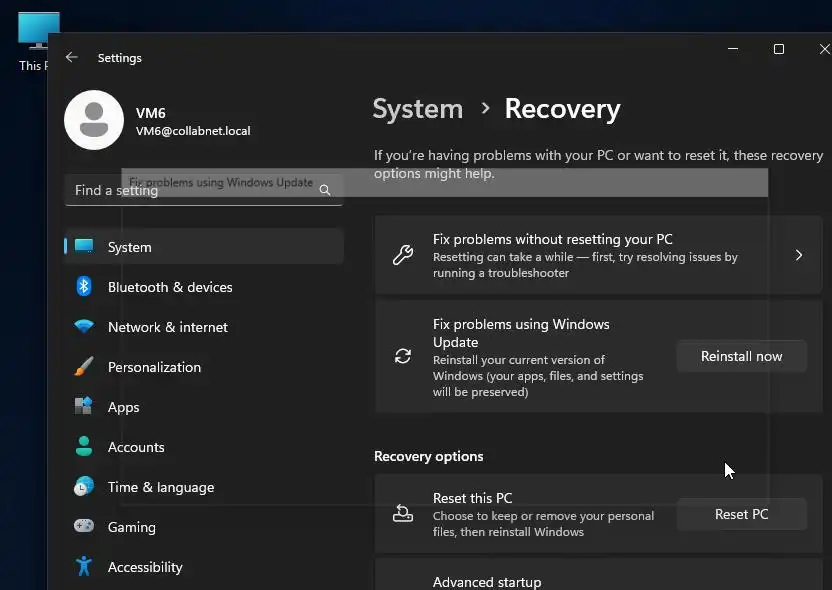Open Bluetooth & devices settings
The image size is (832, 590).
pos(204,287)
